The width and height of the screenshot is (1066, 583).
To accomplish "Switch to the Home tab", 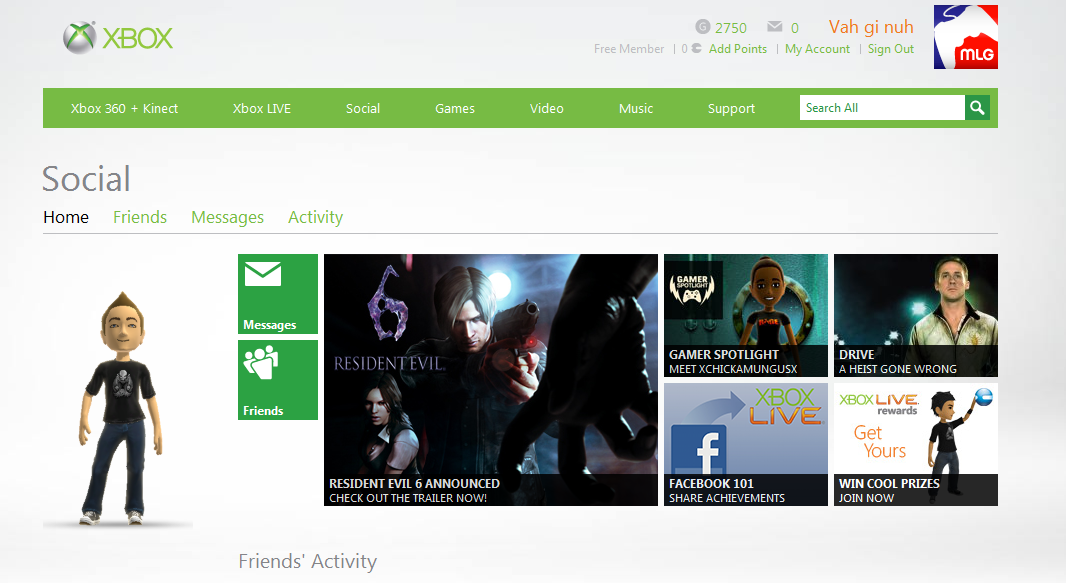I will (x=66, y=217).
